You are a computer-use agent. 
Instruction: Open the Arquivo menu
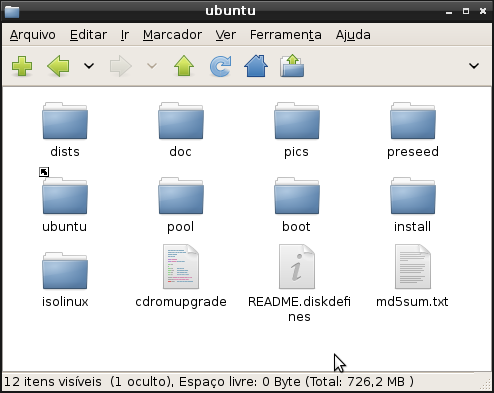33,35
